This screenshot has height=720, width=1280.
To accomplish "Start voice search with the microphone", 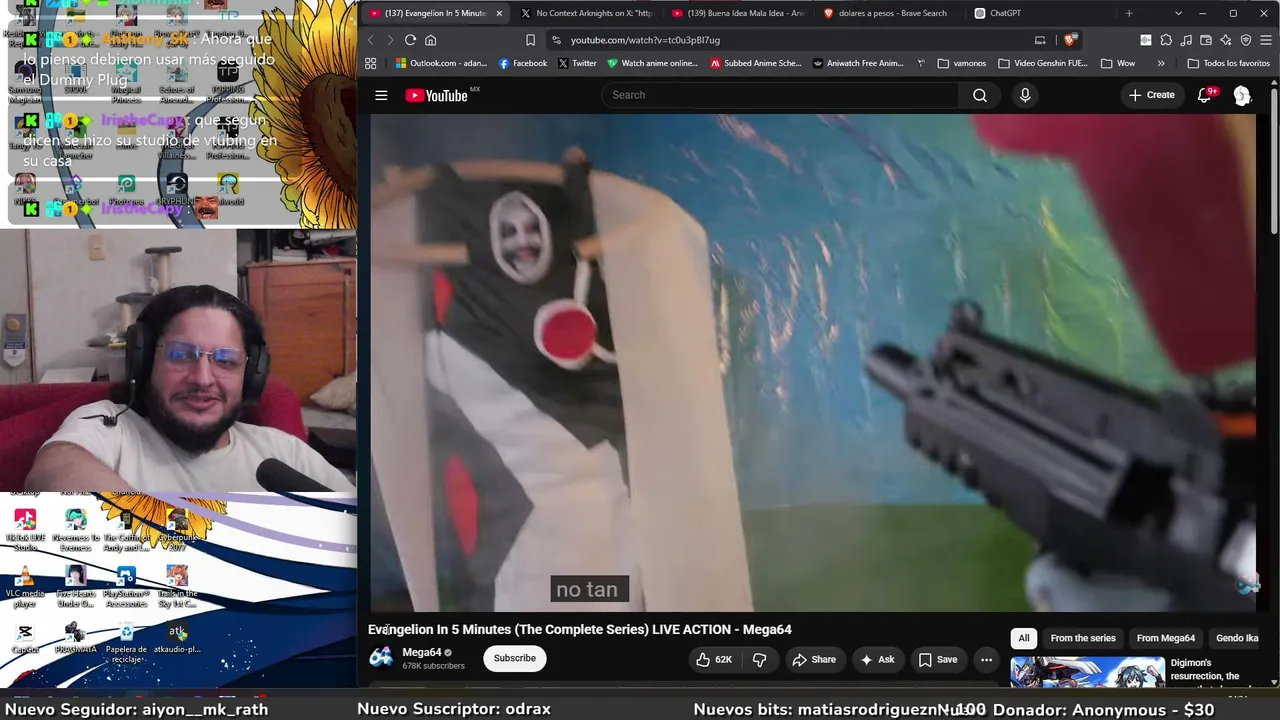I will (x=1025, y=95).
